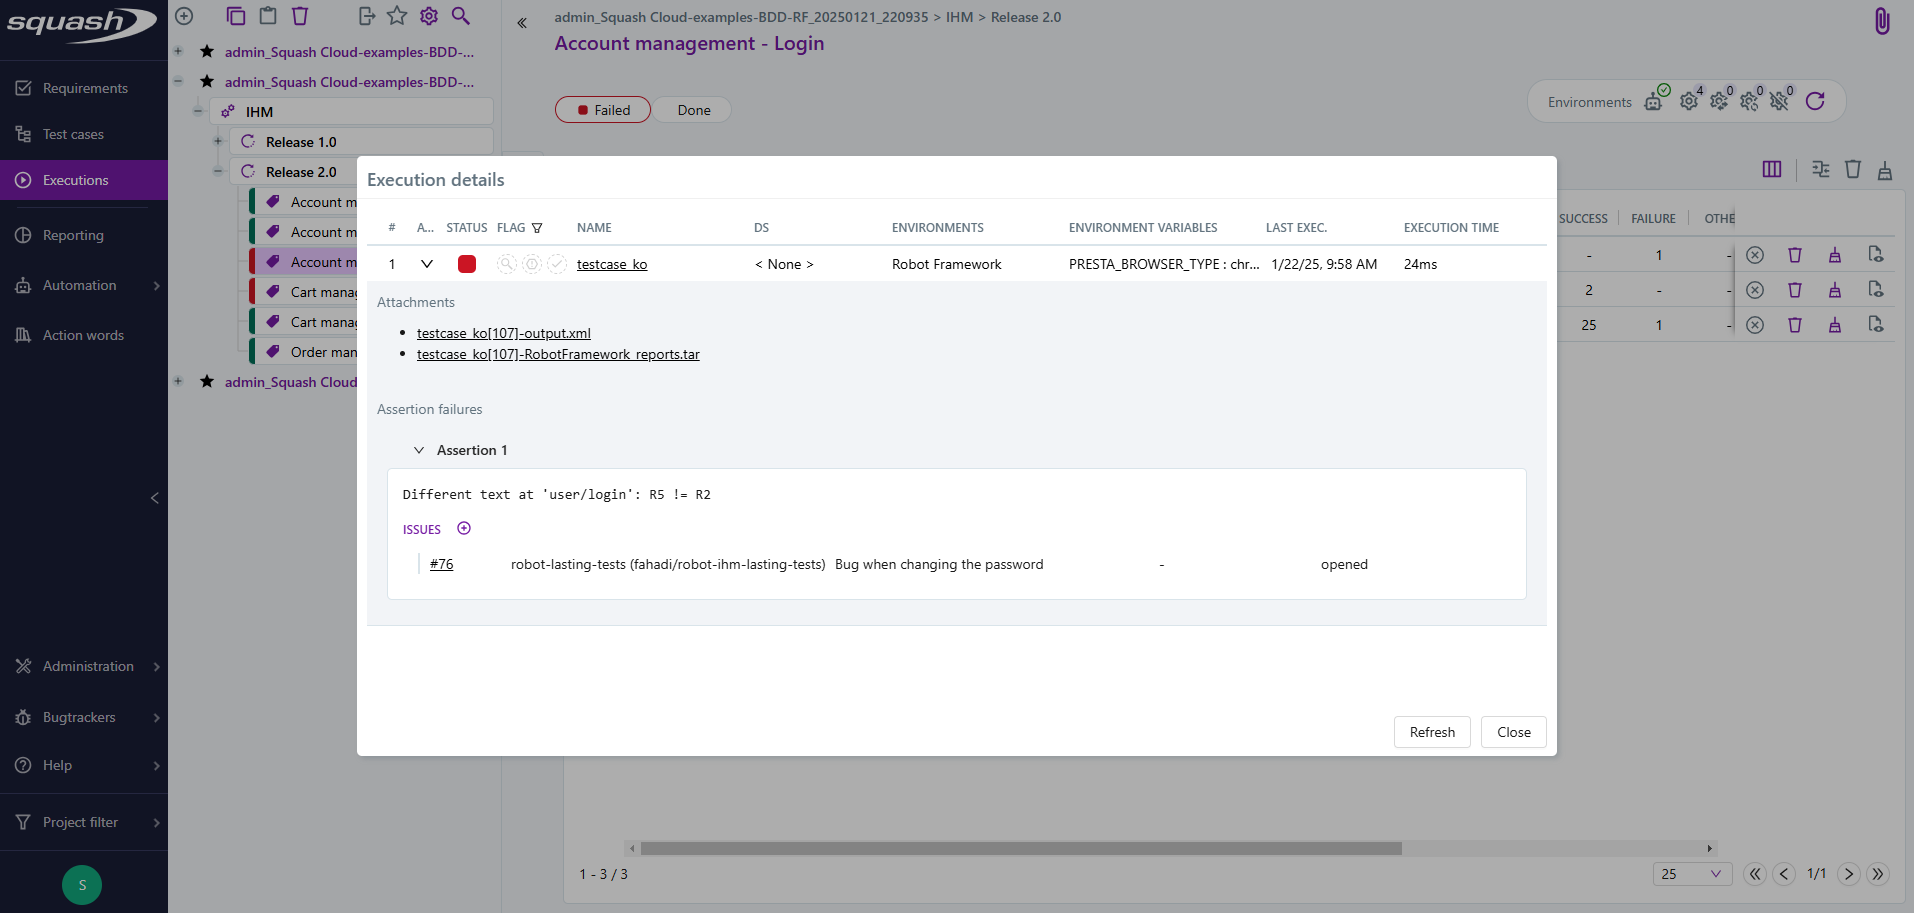The image size is (1914, 913).
Task: Toggle the Done execution status button
Action: (692, 109)
